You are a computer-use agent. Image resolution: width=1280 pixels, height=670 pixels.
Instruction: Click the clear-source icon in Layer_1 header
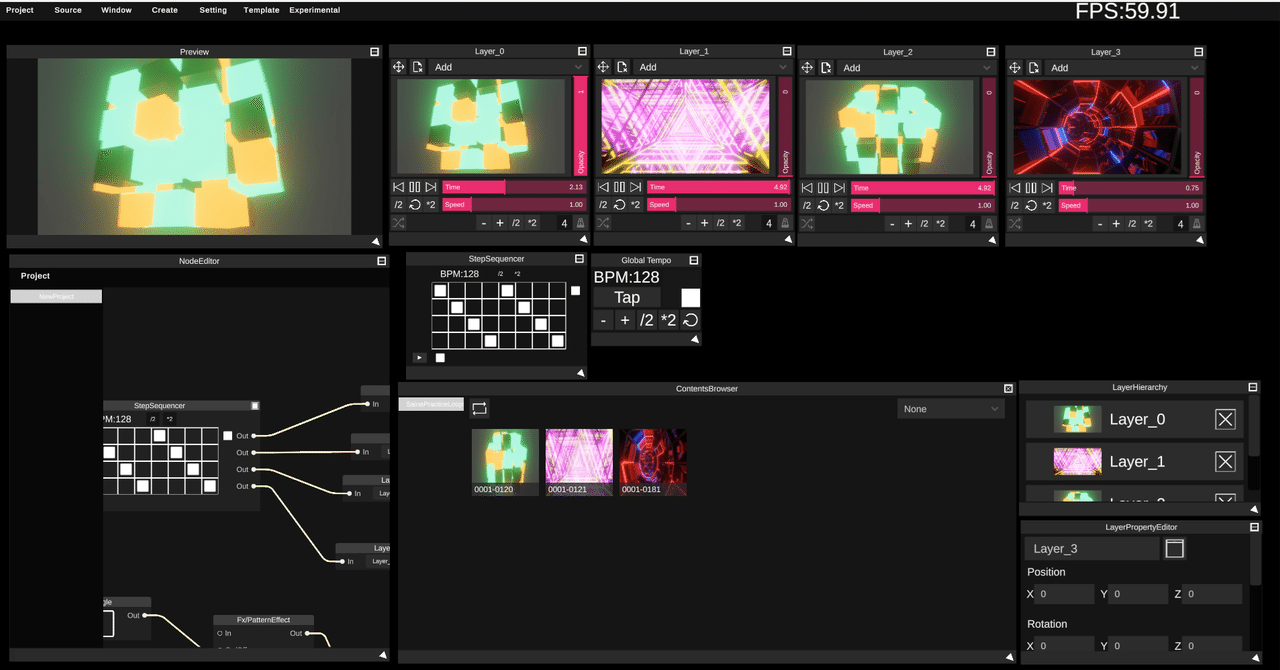click(x=622, y=67)
